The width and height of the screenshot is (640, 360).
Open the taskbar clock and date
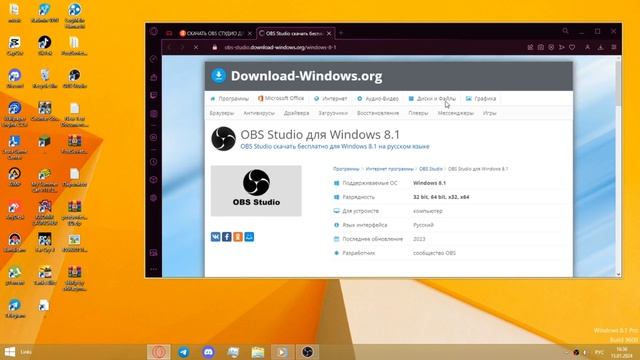point(622,352)
